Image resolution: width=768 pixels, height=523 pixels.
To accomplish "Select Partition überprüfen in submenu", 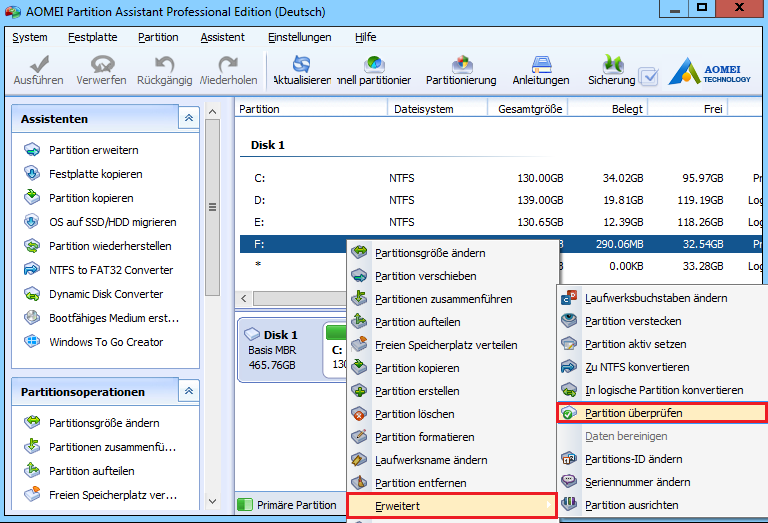I will tap(663, 413).
